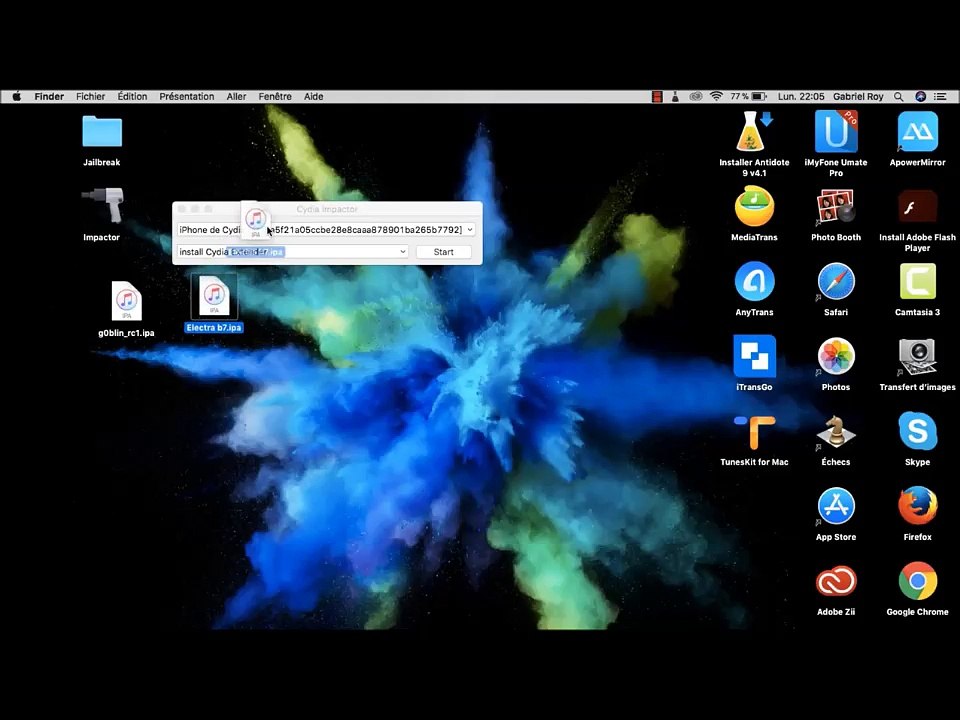Open Photo Booth shortcut
The height and width of the screenshot is (720, 960).
coord(836,206)
